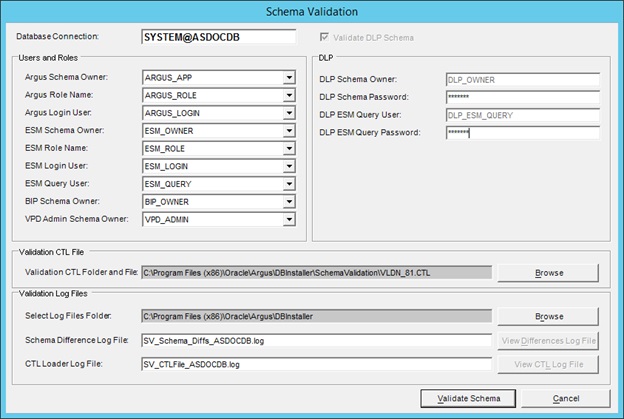Click the DLP Schema Owner field
Image resolution: width=624 pixels, height=419 pixels.
[x=523, y=80]
